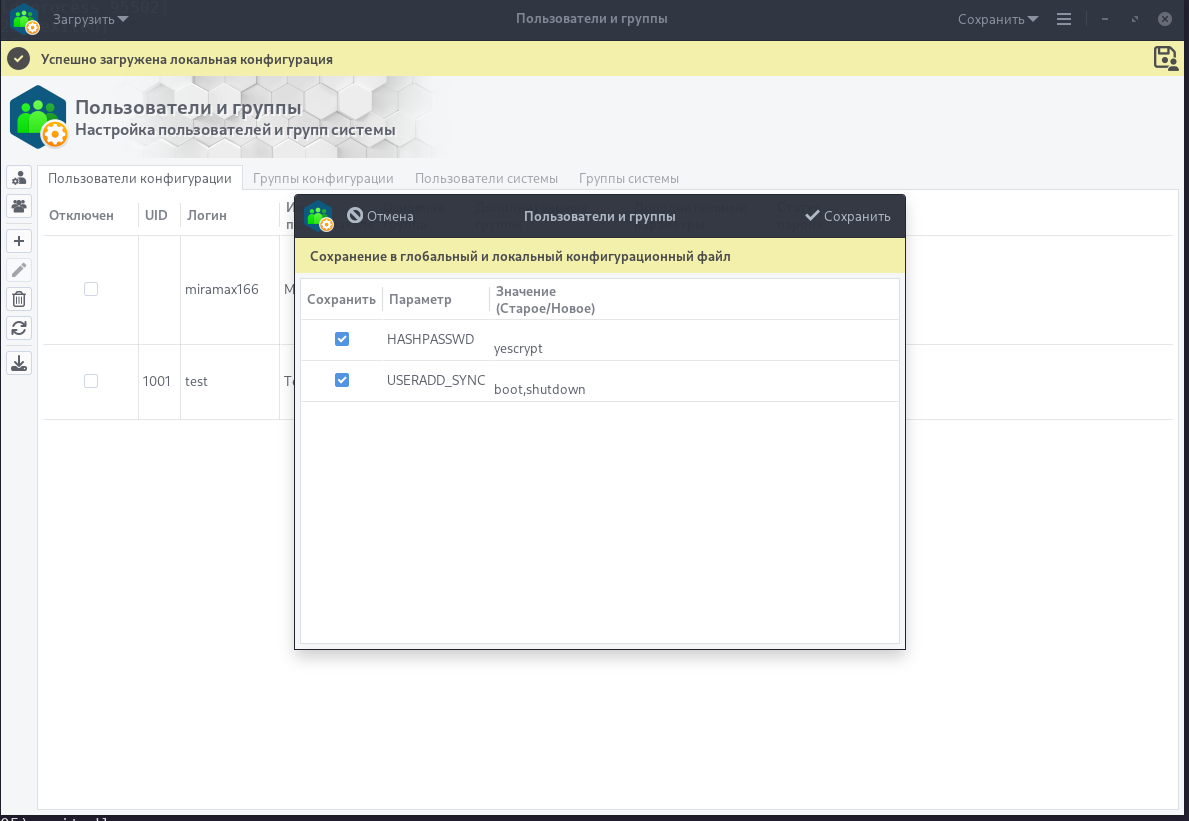Open the Пользователи системы tab

[486, 178]
